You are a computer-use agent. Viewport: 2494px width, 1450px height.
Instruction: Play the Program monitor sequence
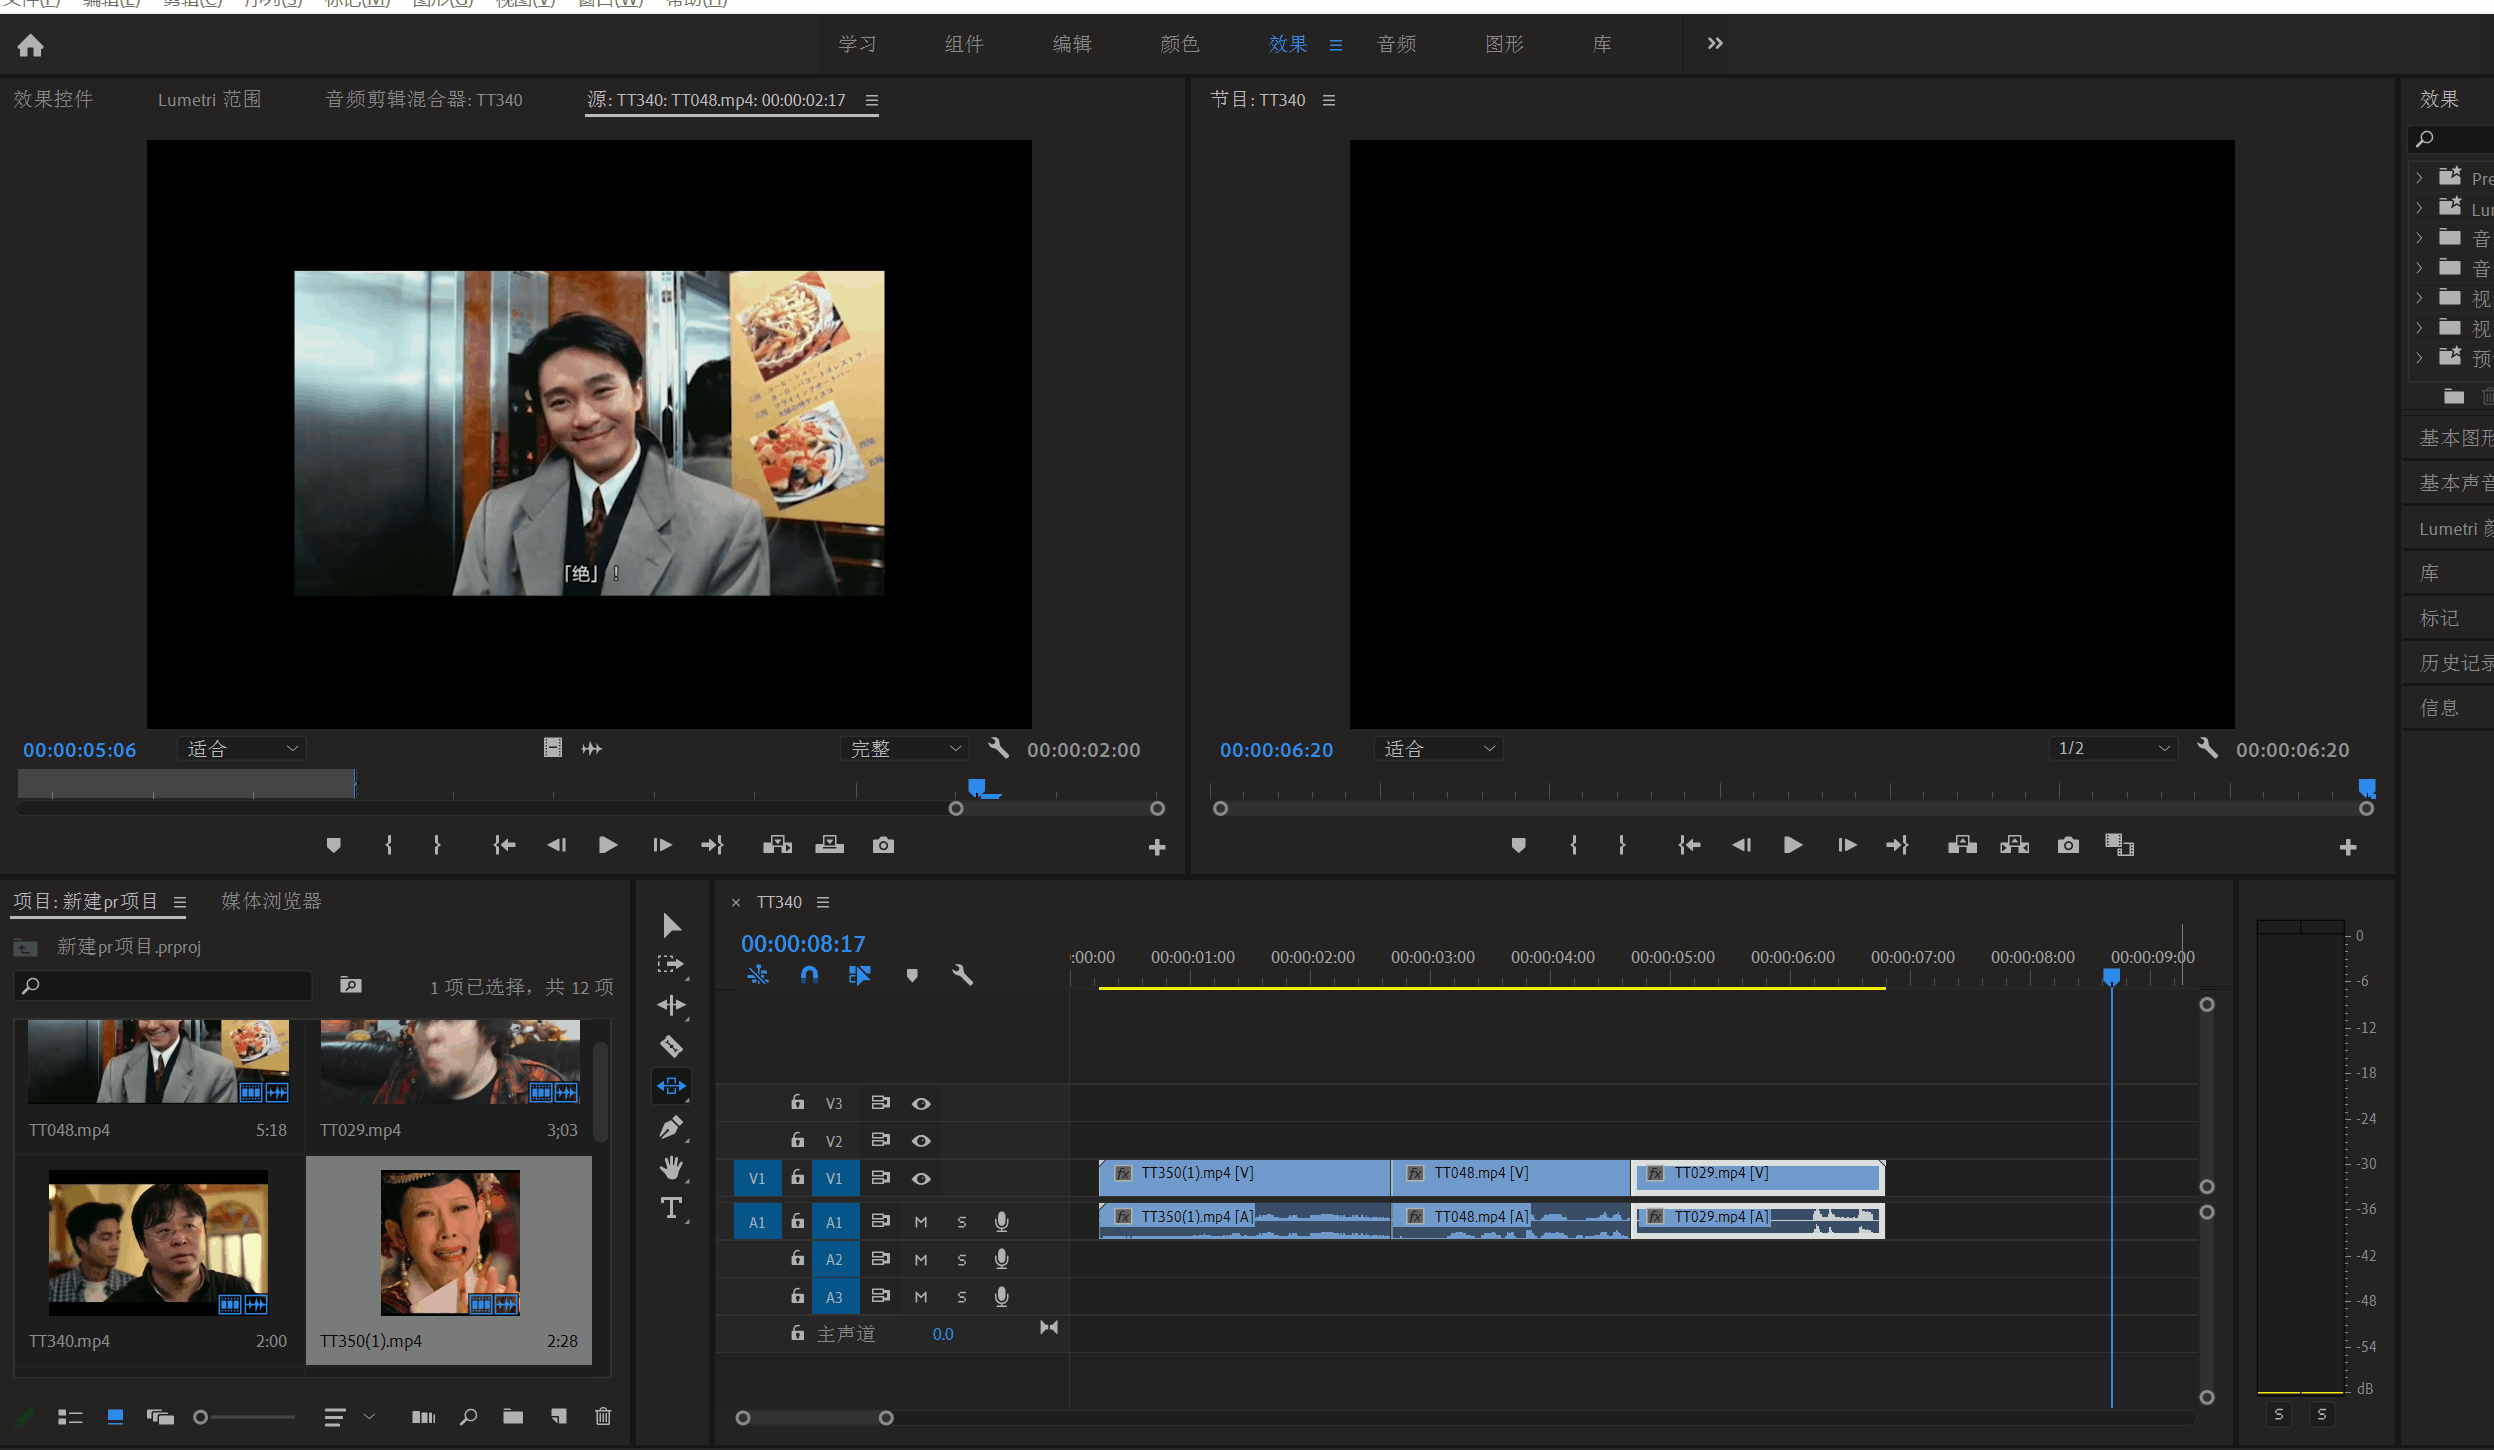(1793, 845)
